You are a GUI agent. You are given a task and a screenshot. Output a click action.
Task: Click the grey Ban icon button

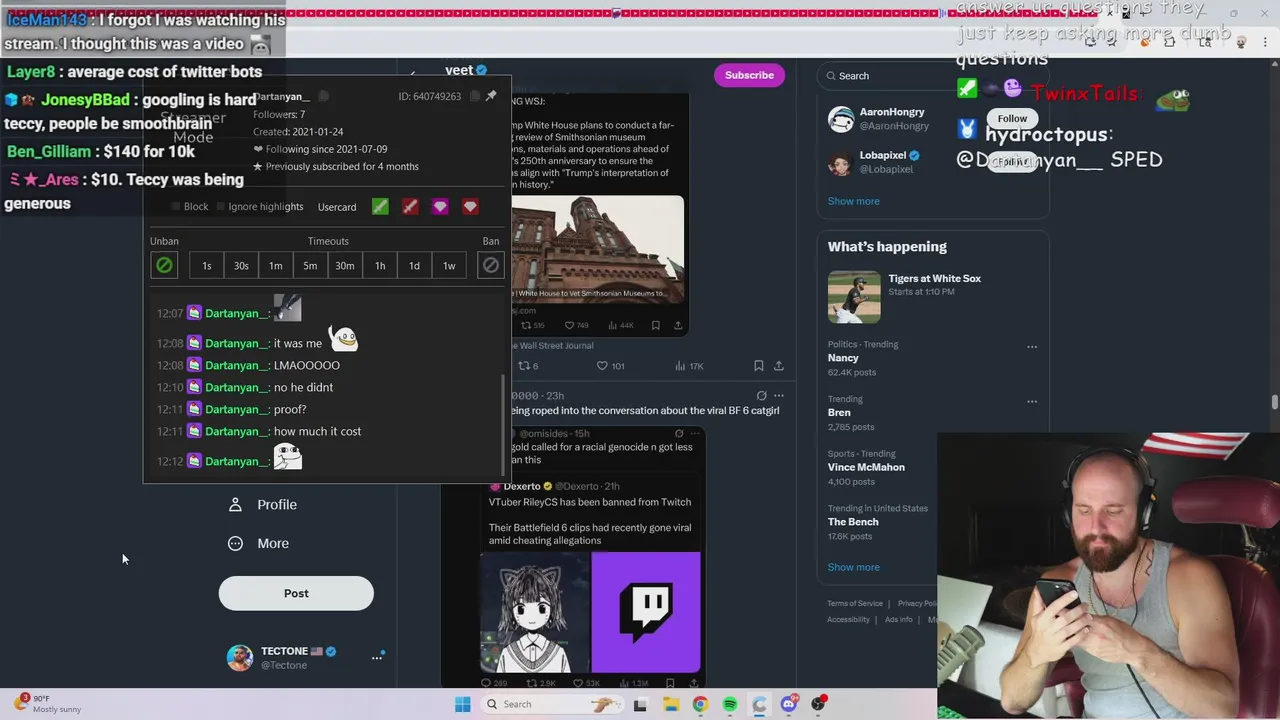click(x=490, y=265)
